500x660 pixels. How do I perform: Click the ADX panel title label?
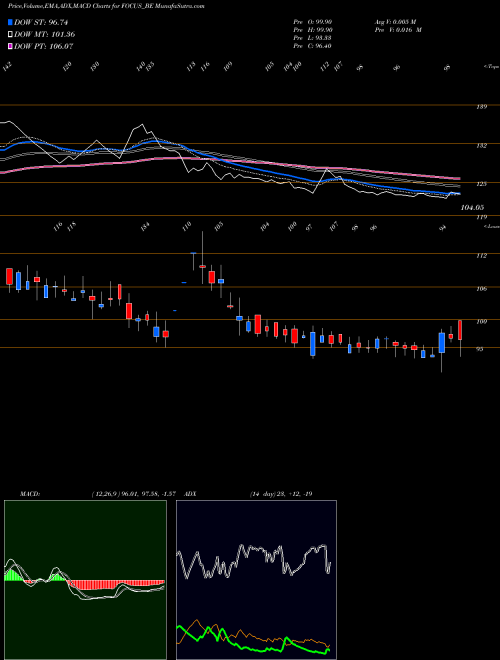click(190, 494)
